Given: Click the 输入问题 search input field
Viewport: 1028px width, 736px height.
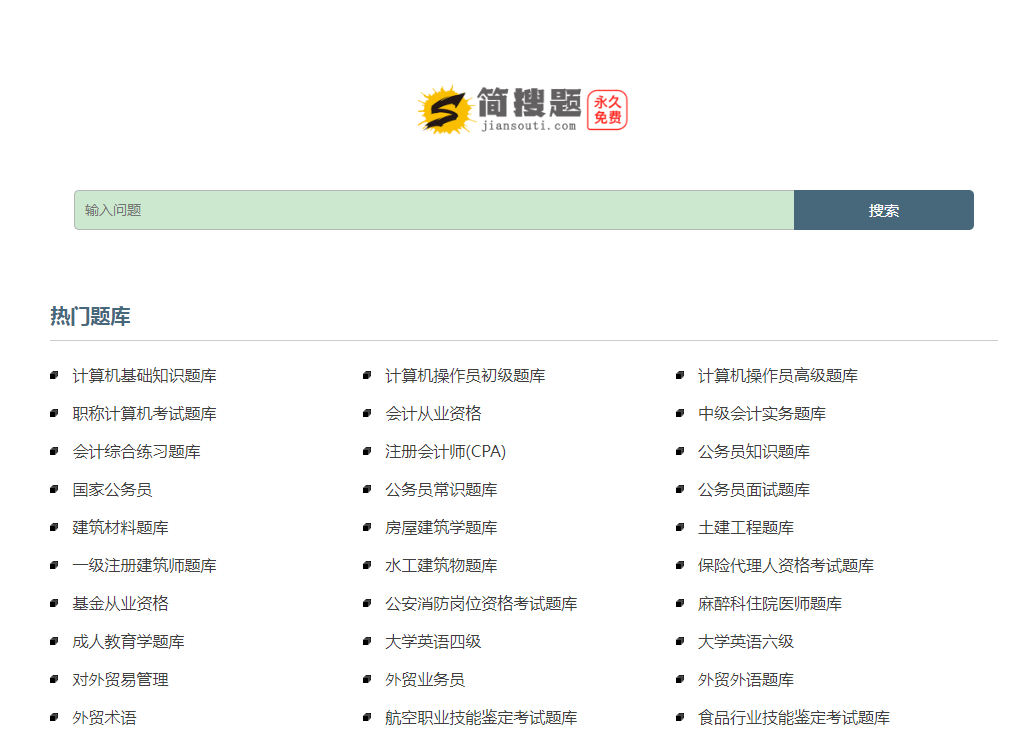Looking at the screenshot, I should [x=434, y=210].
